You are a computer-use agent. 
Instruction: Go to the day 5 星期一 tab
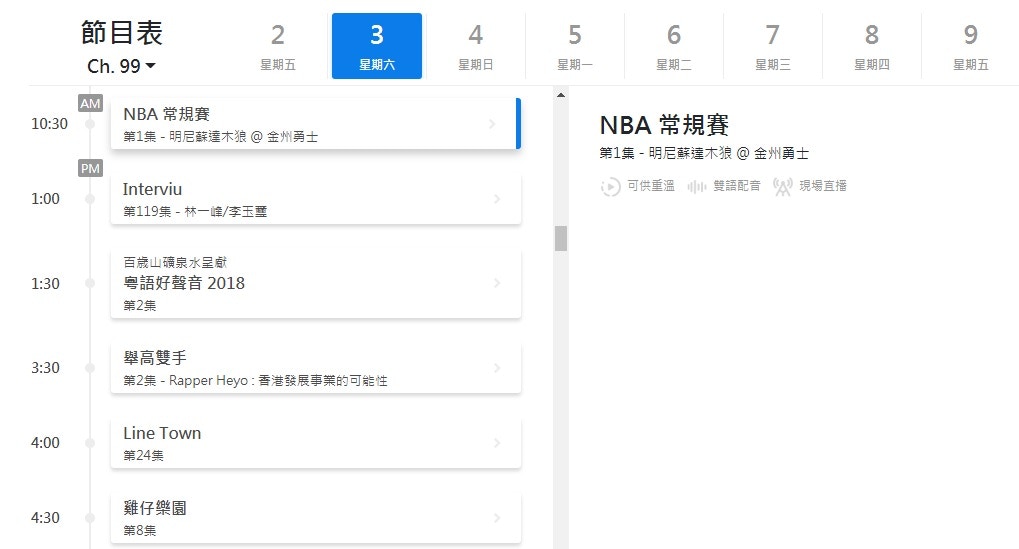(x=574, y=46)
